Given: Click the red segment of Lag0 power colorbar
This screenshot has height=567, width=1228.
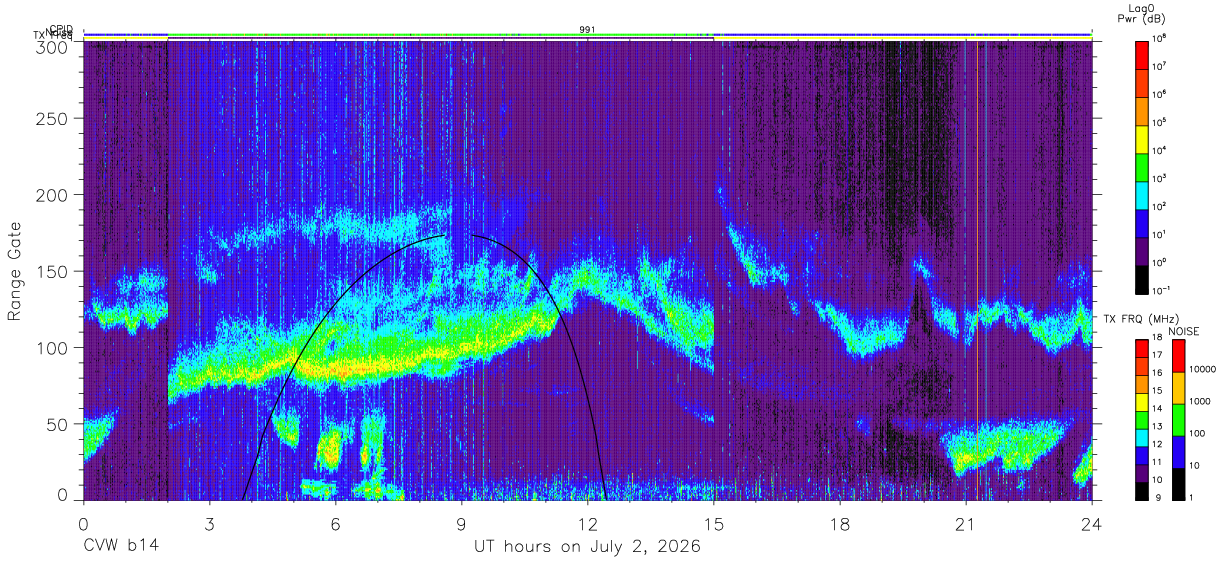Looking at the screenshot, I should (x=1141, y=54).
